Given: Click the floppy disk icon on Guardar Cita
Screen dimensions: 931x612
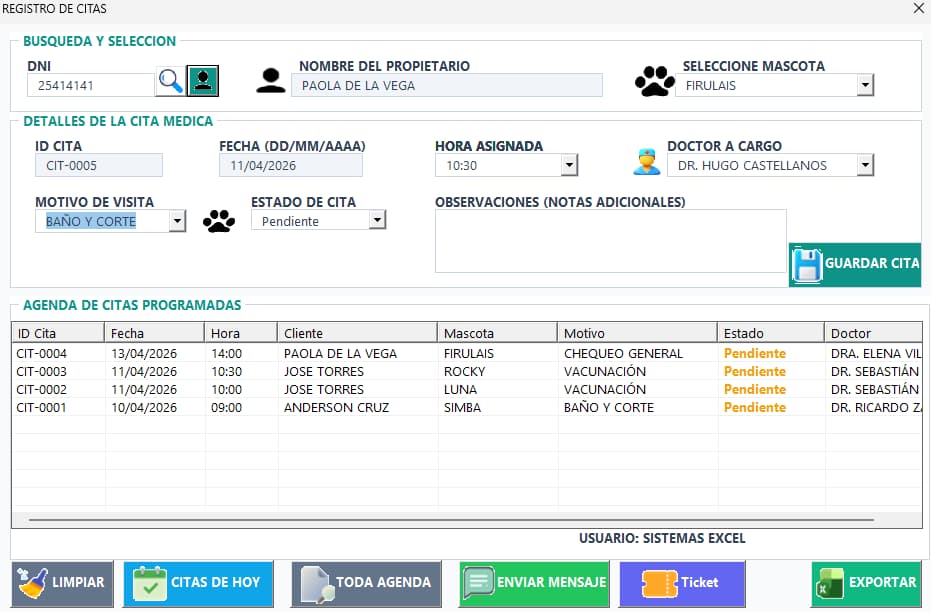Looking at the screenshot, I should tap(807, 264).
